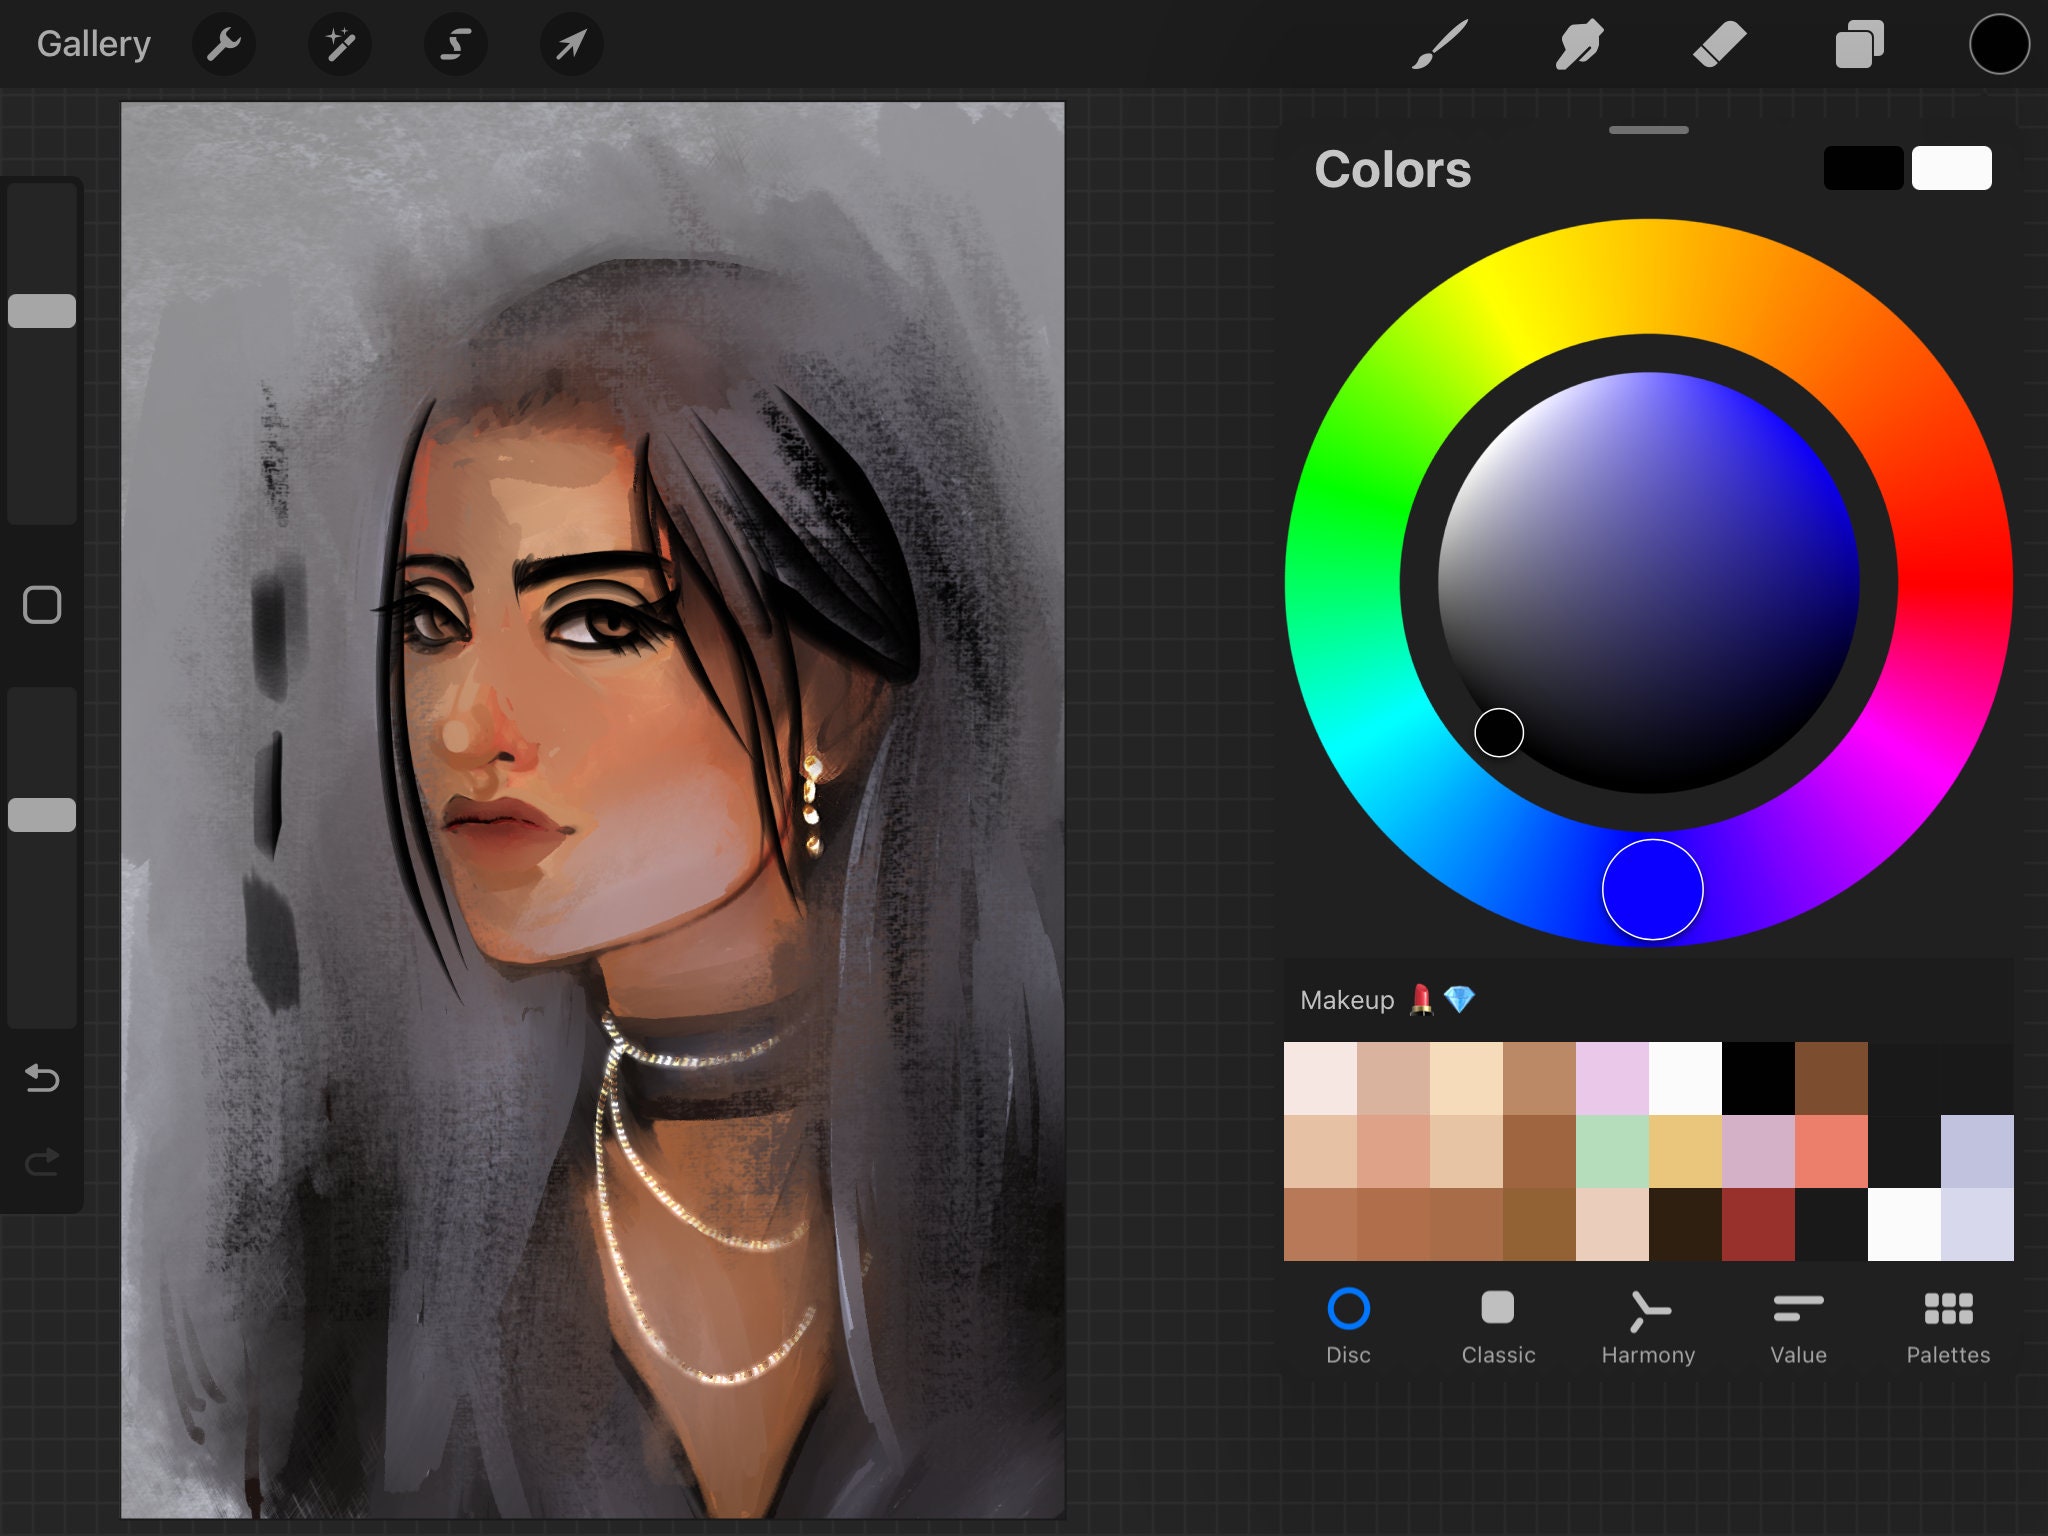
Task: Adjust the brush size slider
Action: click(41, 311)
